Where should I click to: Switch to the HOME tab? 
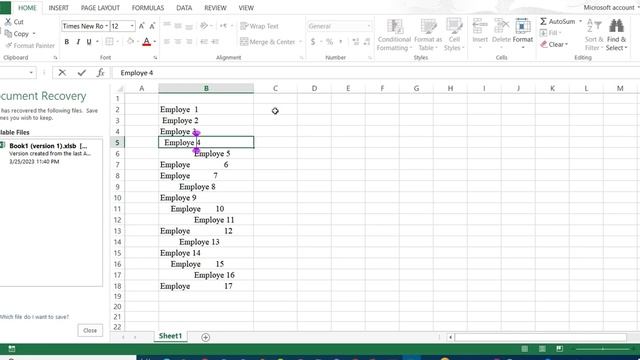tap(27, 8)
